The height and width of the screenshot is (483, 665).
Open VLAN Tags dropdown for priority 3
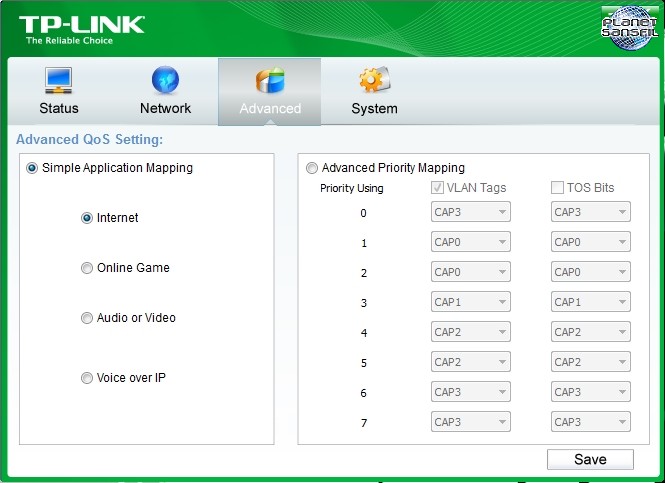point(471,302)
